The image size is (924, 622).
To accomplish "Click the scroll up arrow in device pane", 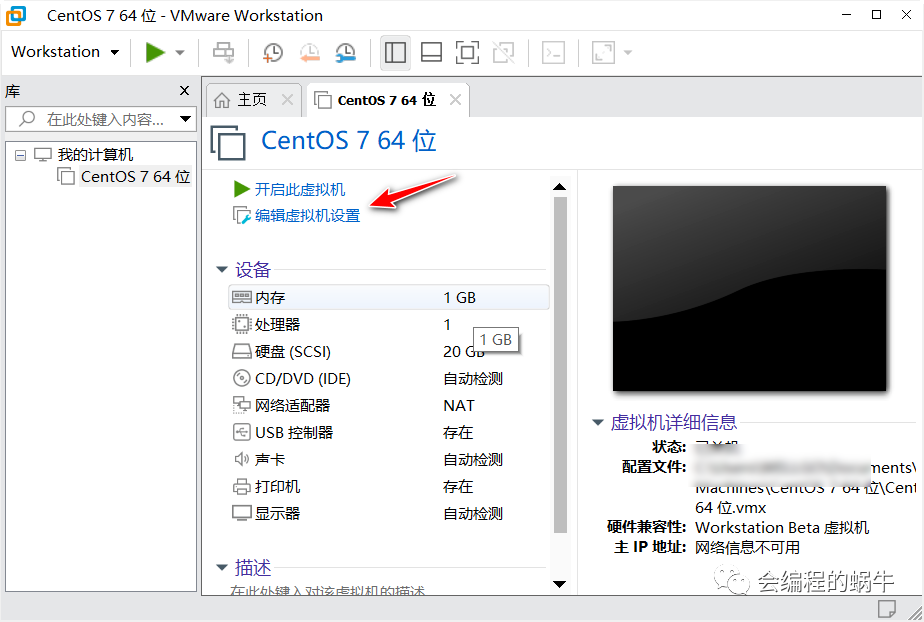I will 560,187.
